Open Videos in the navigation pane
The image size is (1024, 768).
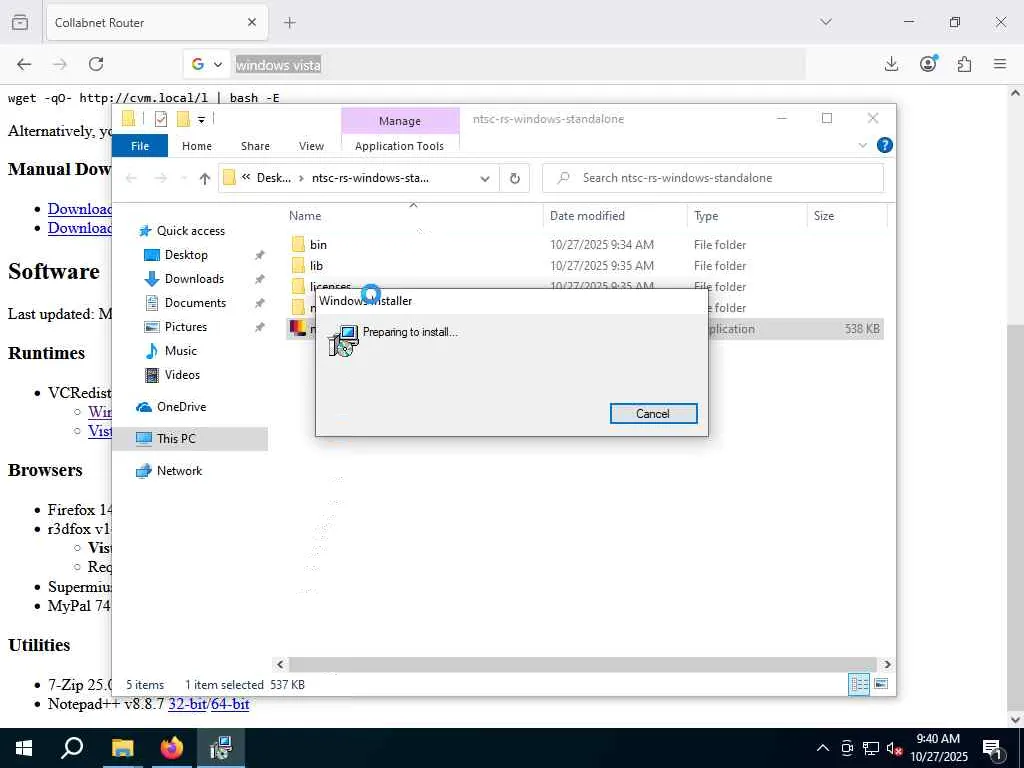[182, 375]
